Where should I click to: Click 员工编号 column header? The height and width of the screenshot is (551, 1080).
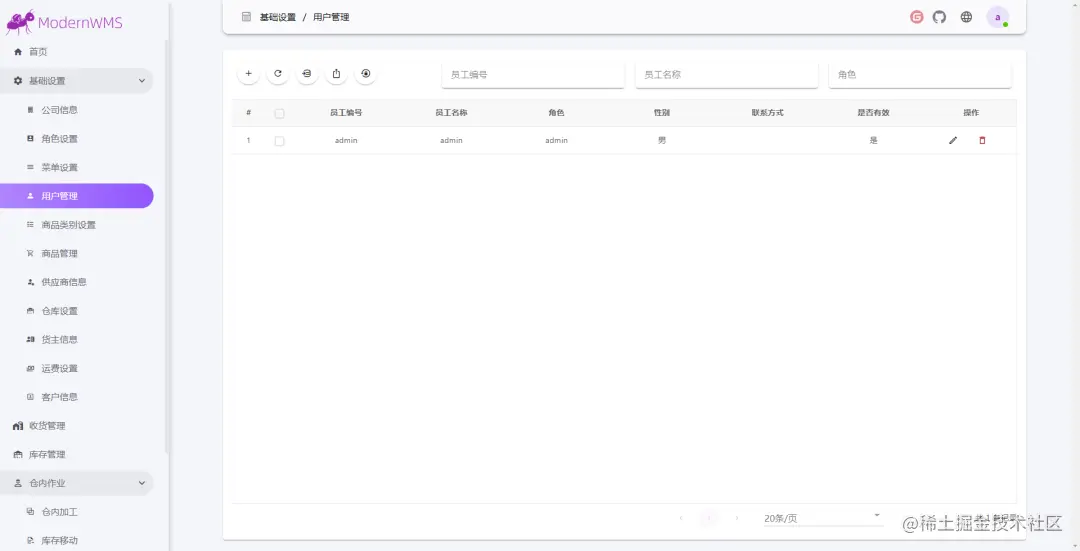pyautogui.click(x=346, y=112)
